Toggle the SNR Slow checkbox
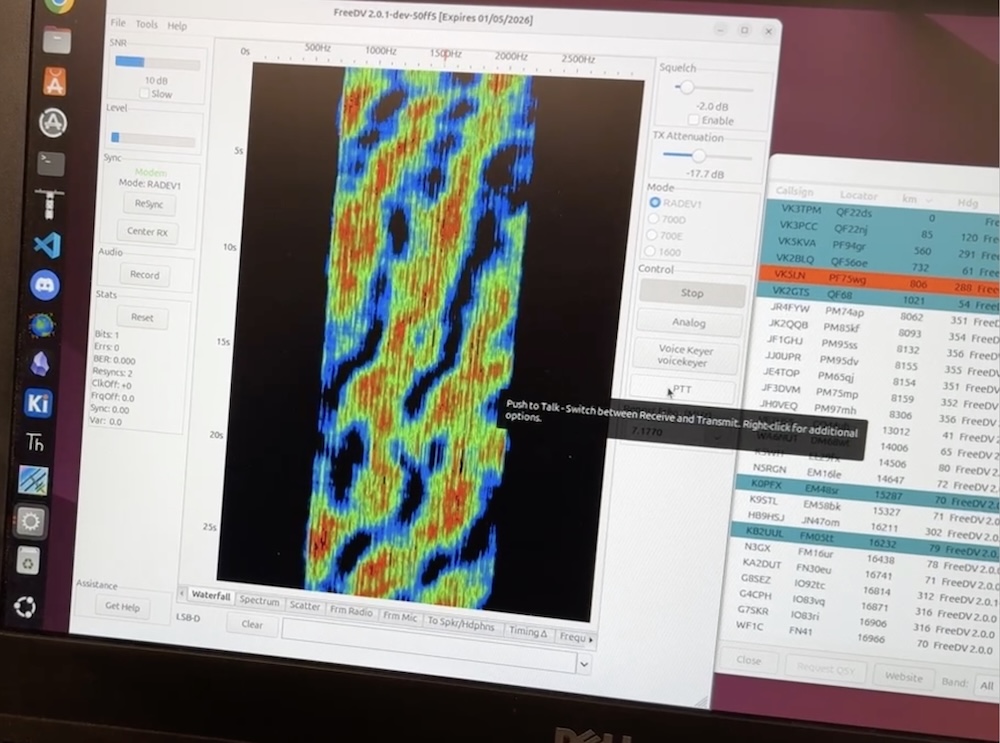This screenshot has width=1000, height=743. pyautogui.click(x=145, y=93)
